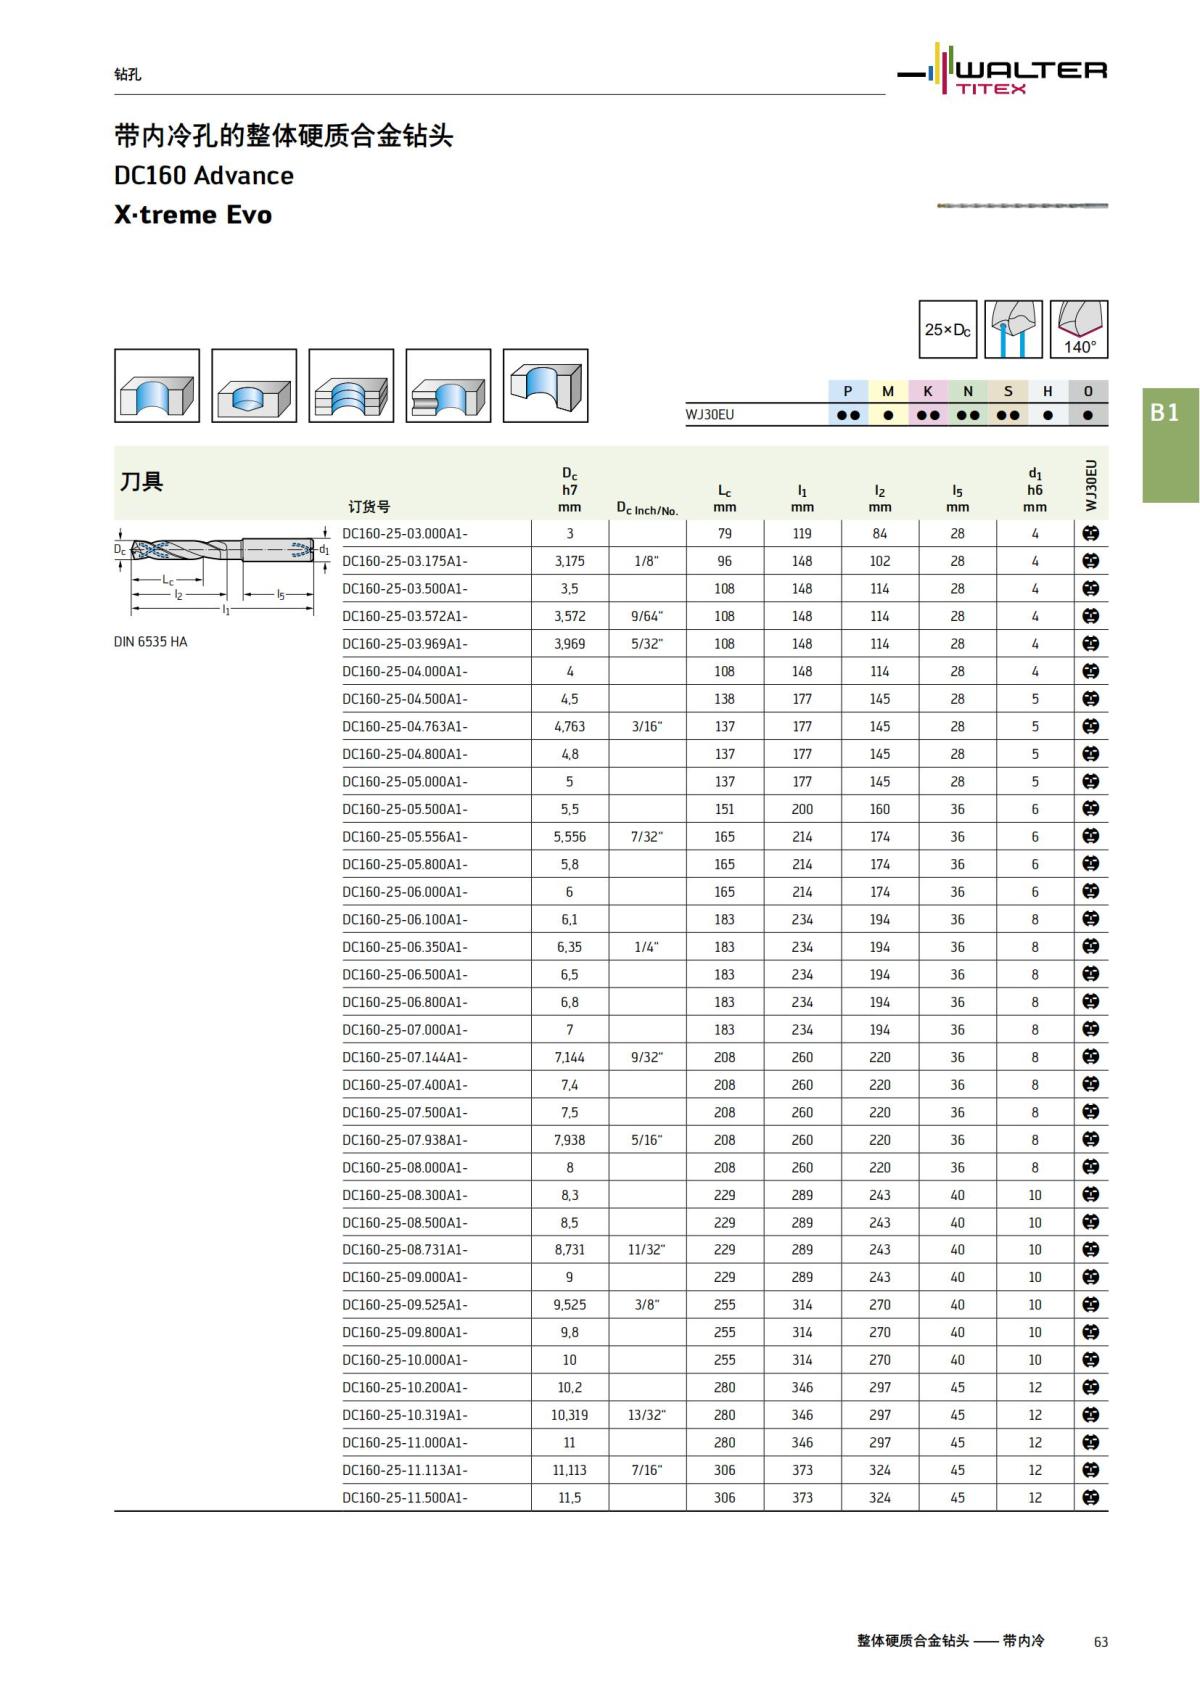1200x1697 pixels.
Task: Click the 订货号 column header
Action: click(x=369, y=507)
